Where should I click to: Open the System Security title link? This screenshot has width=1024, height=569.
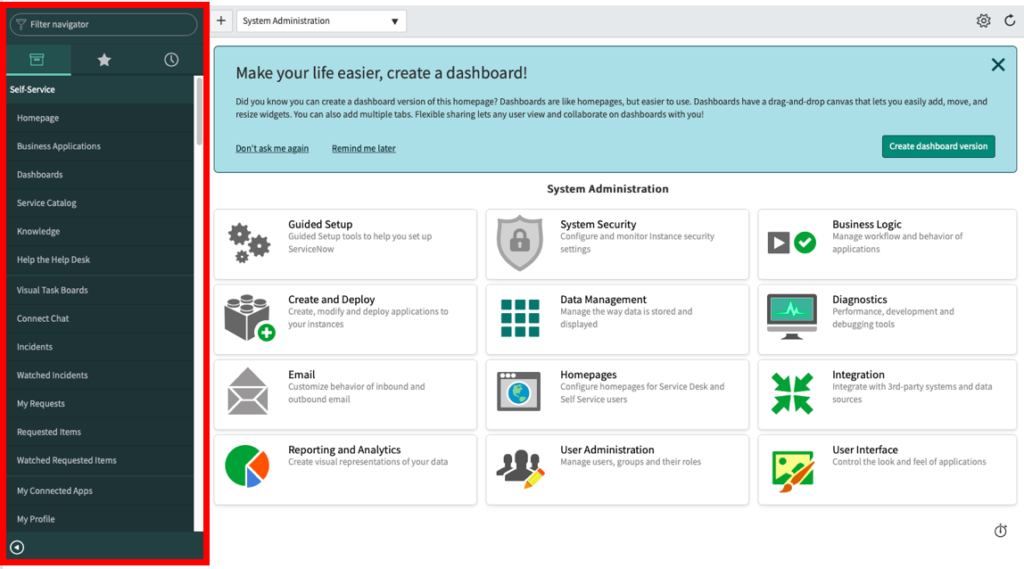pos(598,224)
